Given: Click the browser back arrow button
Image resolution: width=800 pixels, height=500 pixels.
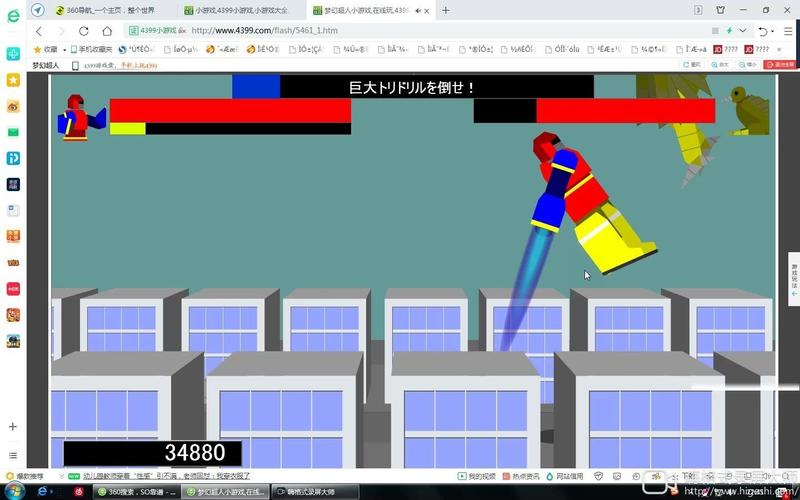Looking at the screenshot, I should (39, 31).
